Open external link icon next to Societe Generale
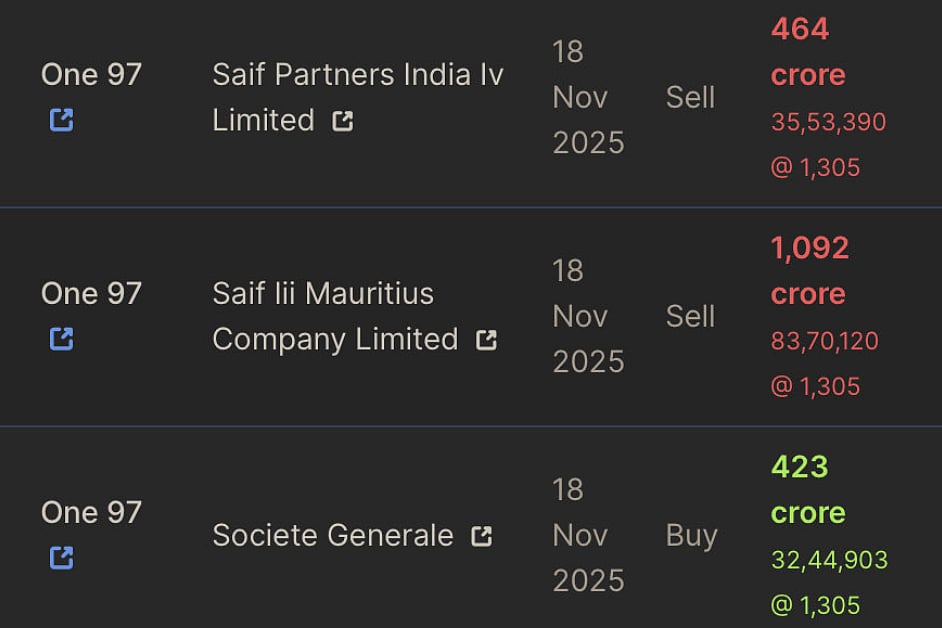 pos(482,537)
